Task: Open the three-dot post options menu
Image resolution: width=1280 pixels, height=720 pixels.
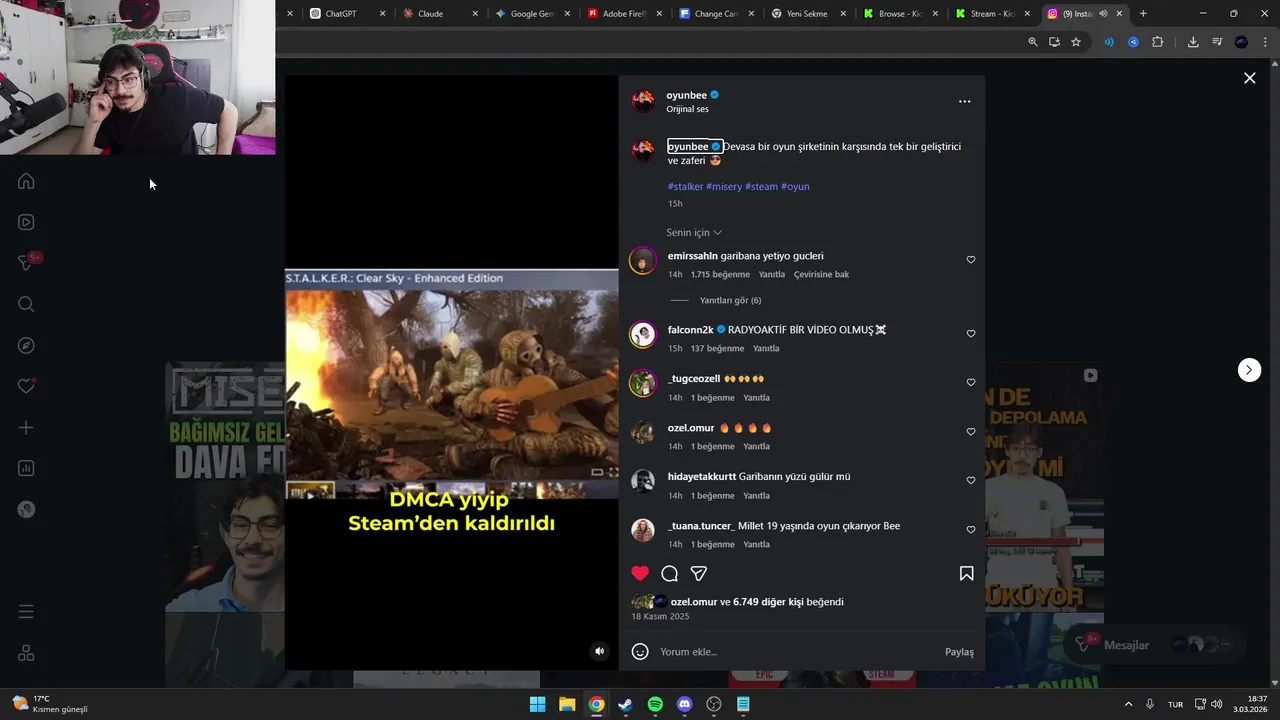Action: click(964, 101)
